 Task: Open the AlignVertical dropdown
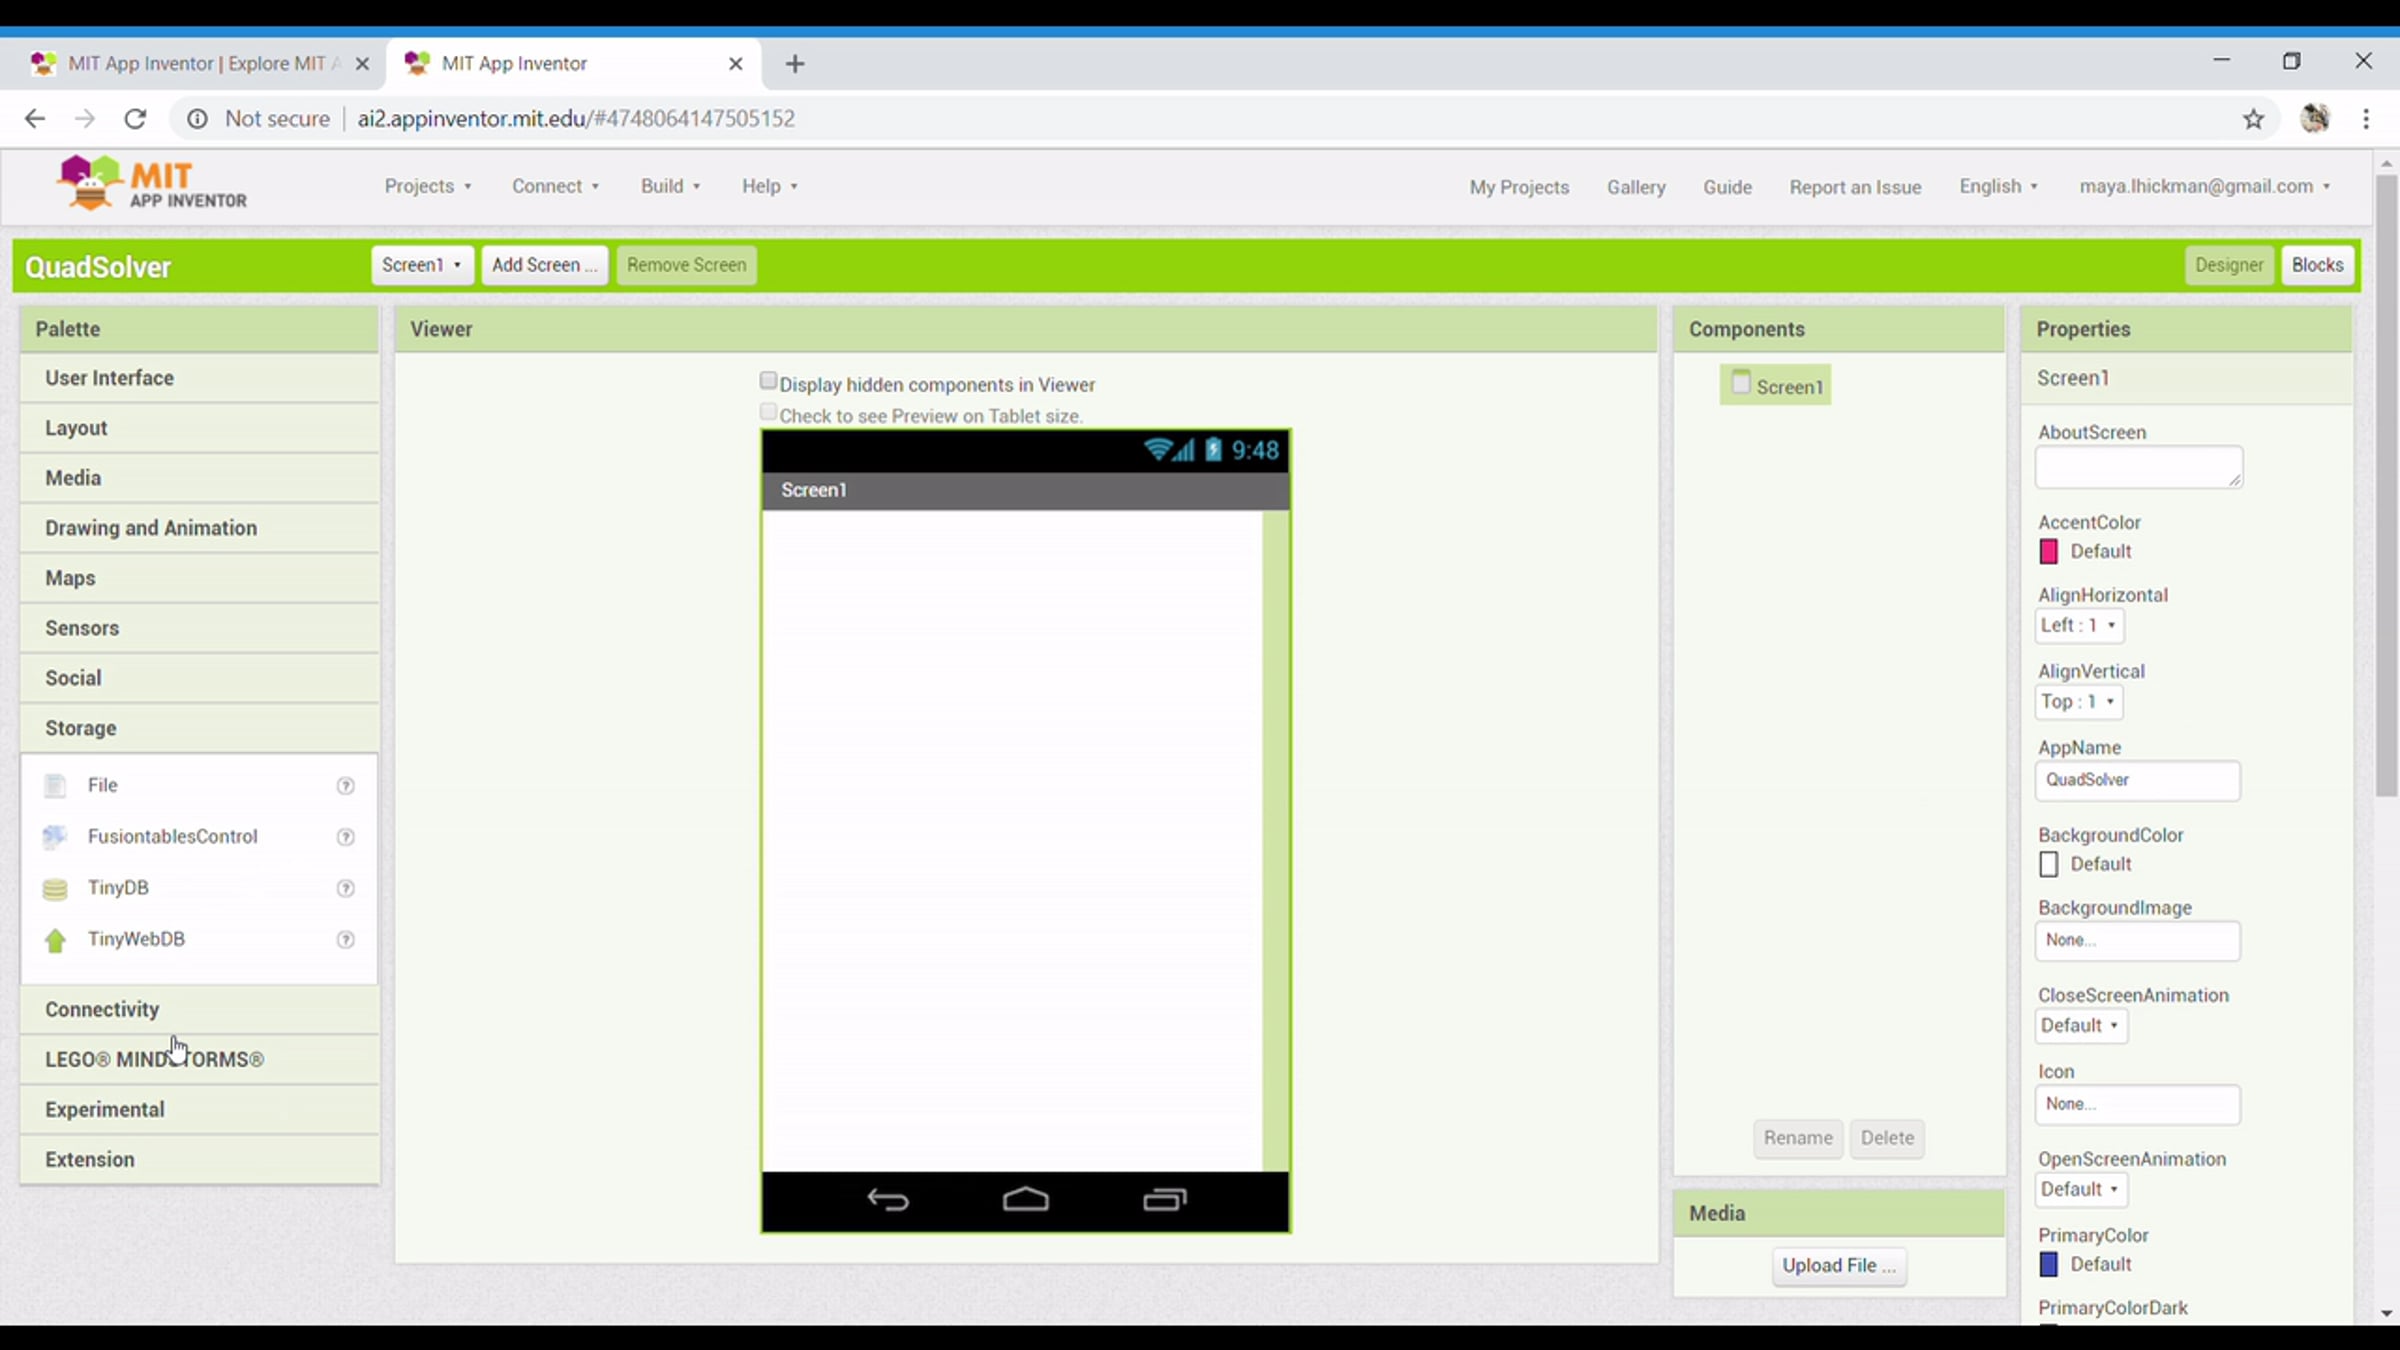coord(2078,702)
